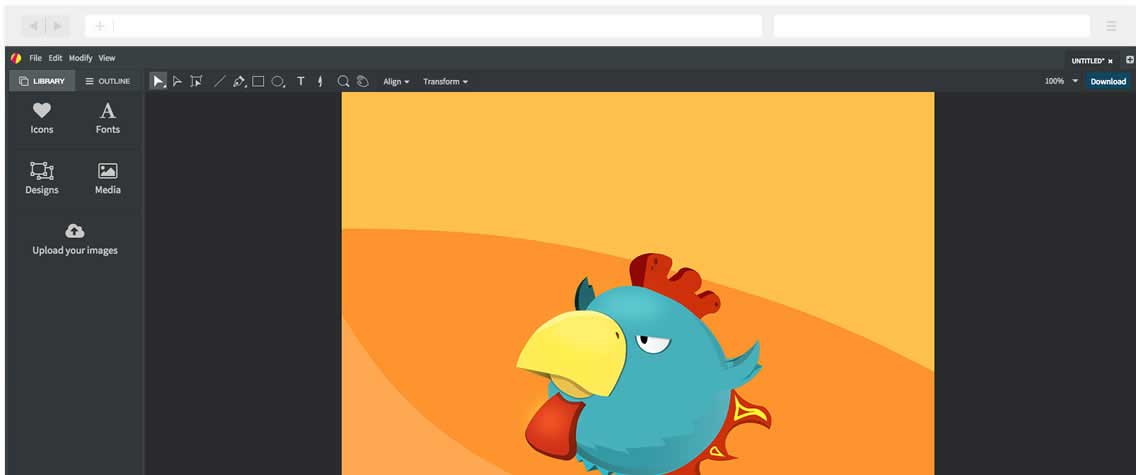
Task: Add a new document tab
Action: click(1130, 60)
